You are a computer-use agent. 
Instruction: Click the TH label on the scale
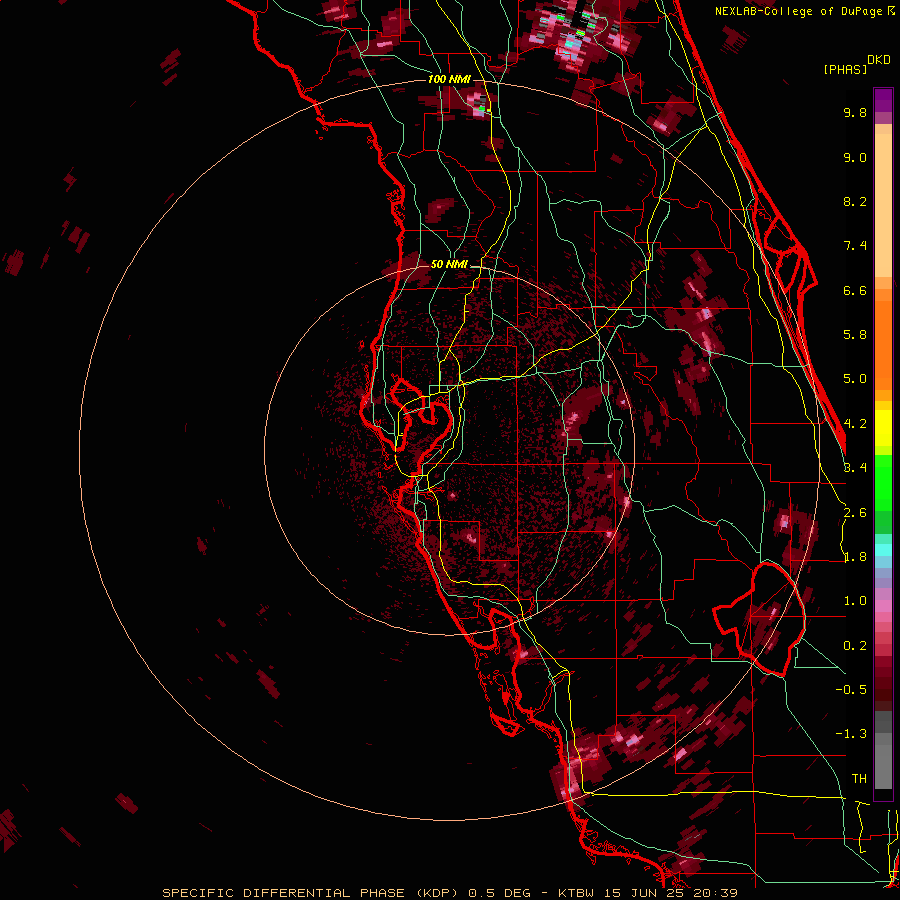point(859,779)
